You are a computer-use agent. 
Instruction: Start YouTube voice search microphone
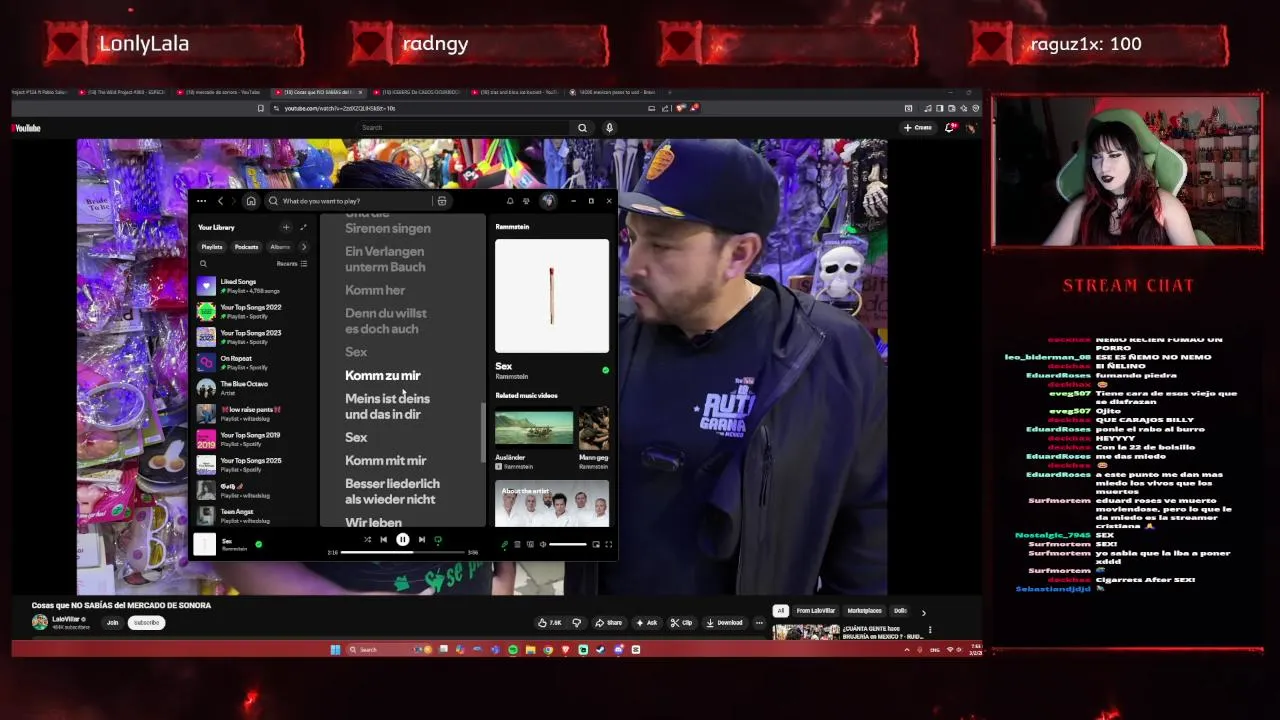click(609, 128)
